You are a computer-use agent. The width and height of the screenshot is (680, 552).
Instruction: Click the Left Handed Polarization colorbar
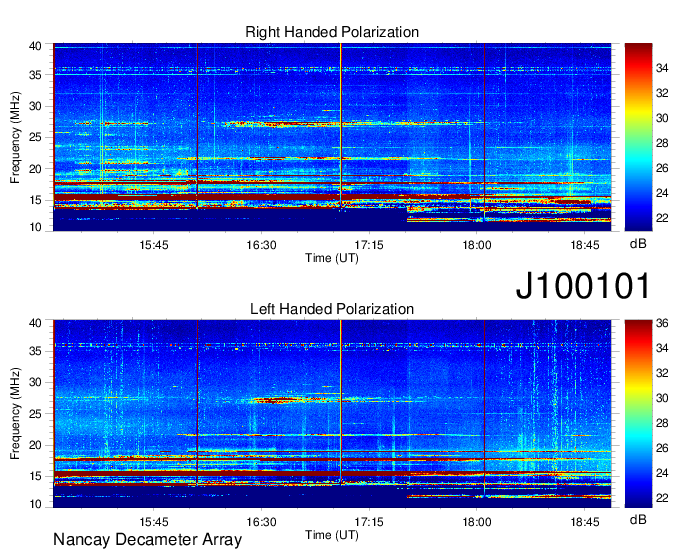[x=638, y=414]
